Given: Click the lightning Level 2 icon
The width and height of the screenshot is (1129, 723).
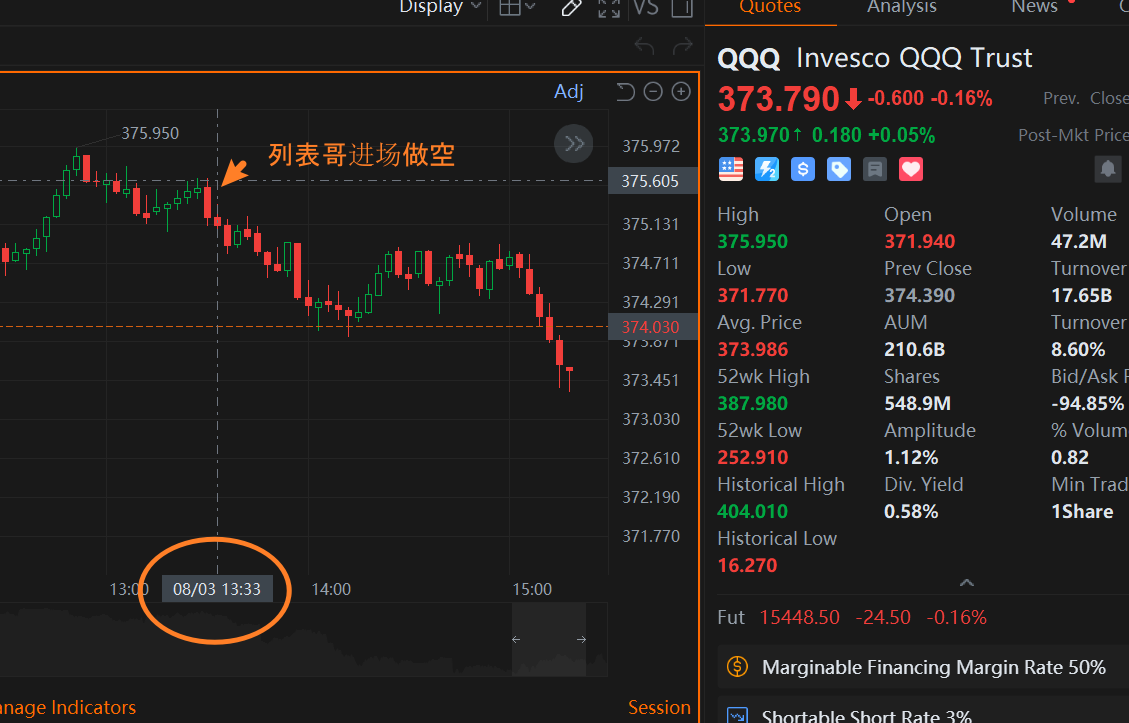Looking at the screenshot, I should (767, 169).
